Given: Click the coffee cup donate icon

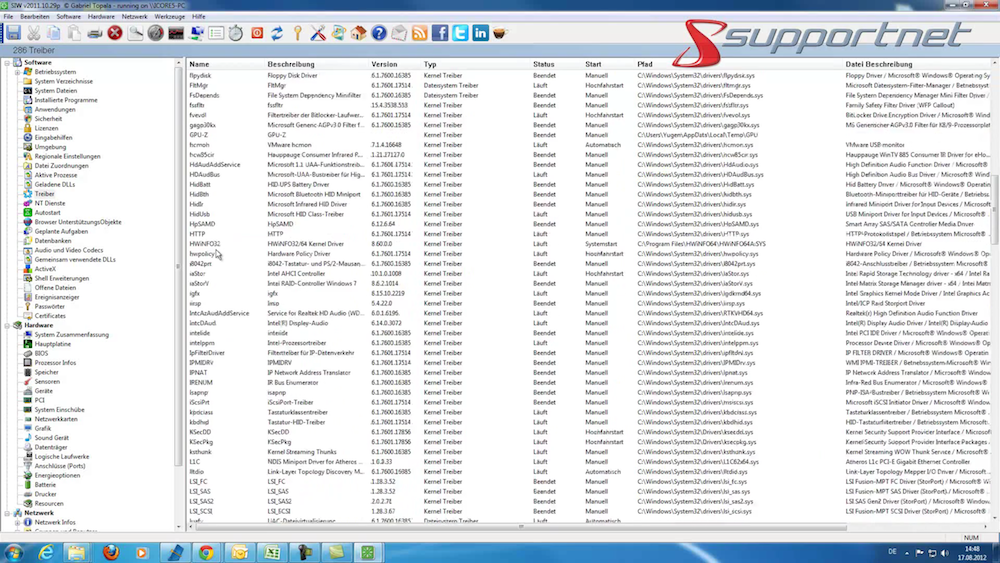Looking at the screenshot, I should [500, 33].
